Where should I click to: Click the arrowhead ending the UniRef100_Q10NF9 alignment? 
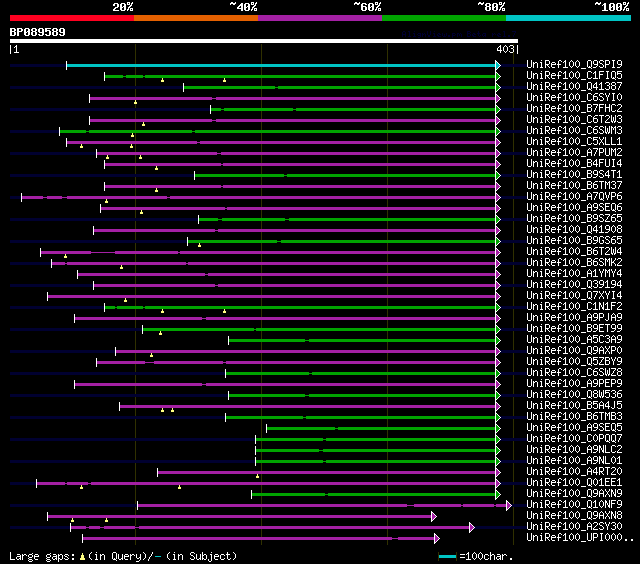pos(509,506)
